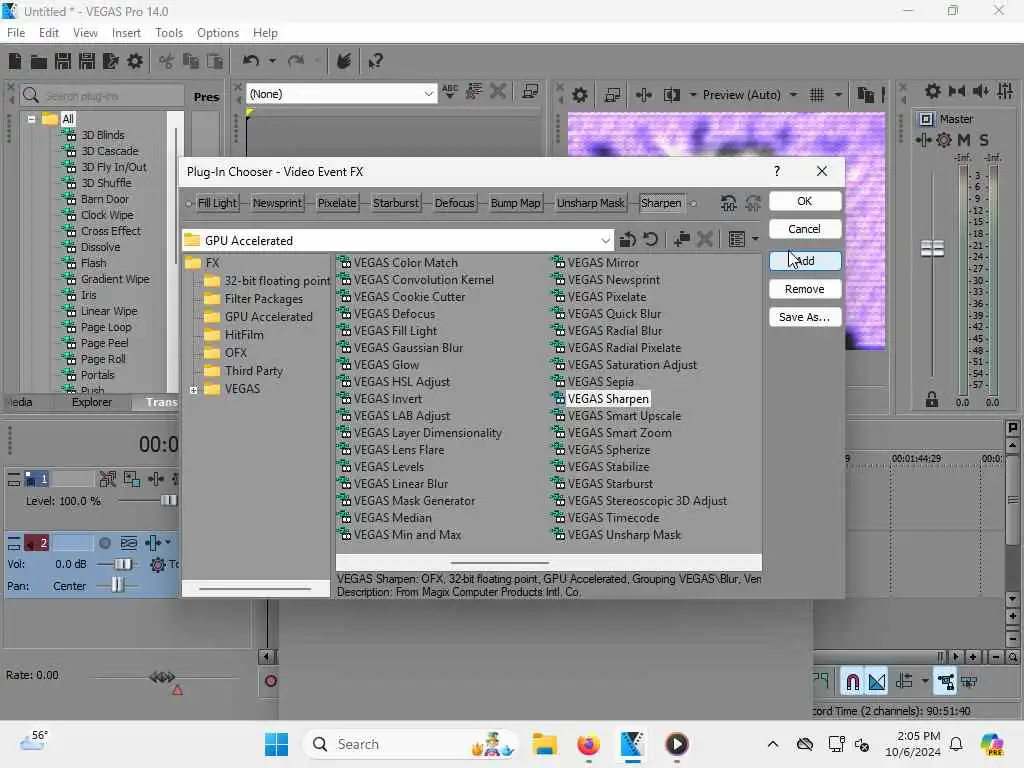The width and height of the screenshot is (1024, 768).
Task: Open the Undo history dropdown arrow
Action: pos(272,61)
